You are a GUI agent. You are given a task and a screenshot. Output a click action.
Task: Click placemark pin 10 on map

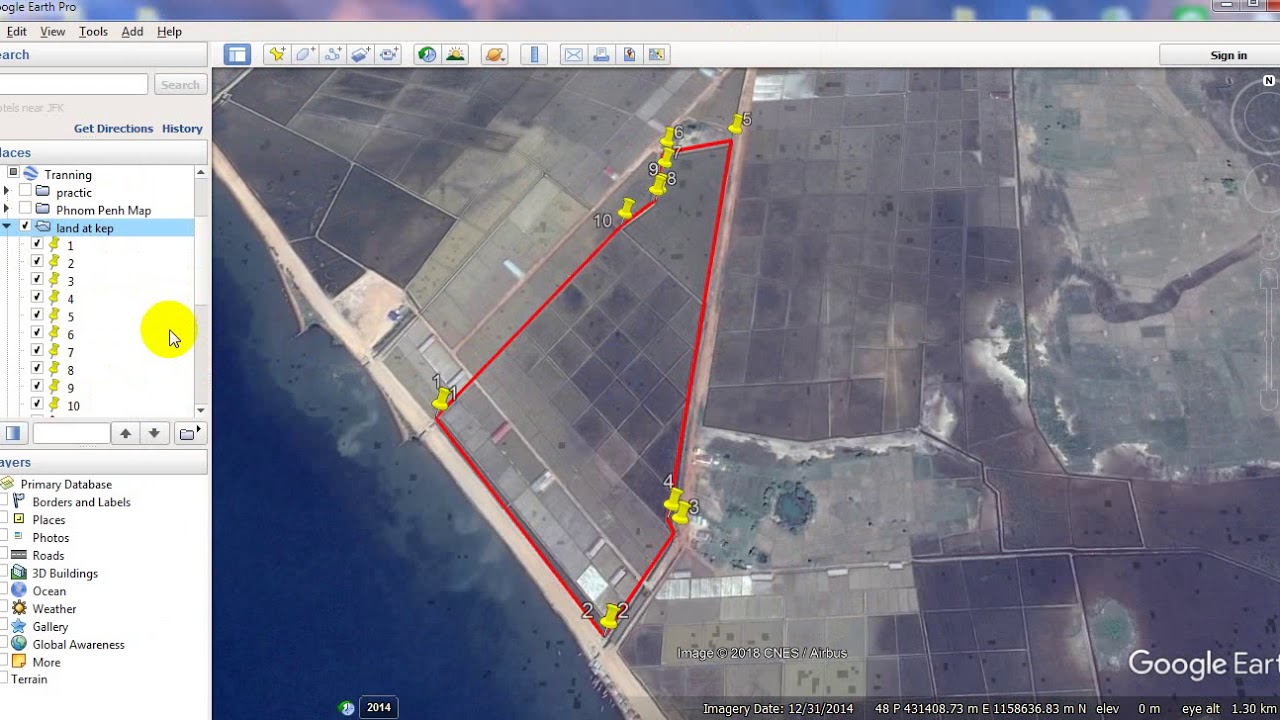click(x=626, y=209)
